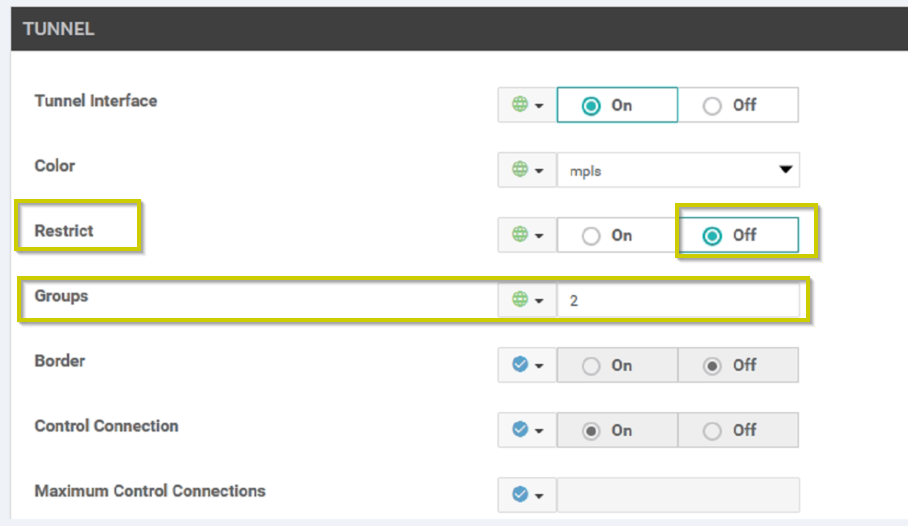Set Tunnel Interface to Off

coord(738,105)
